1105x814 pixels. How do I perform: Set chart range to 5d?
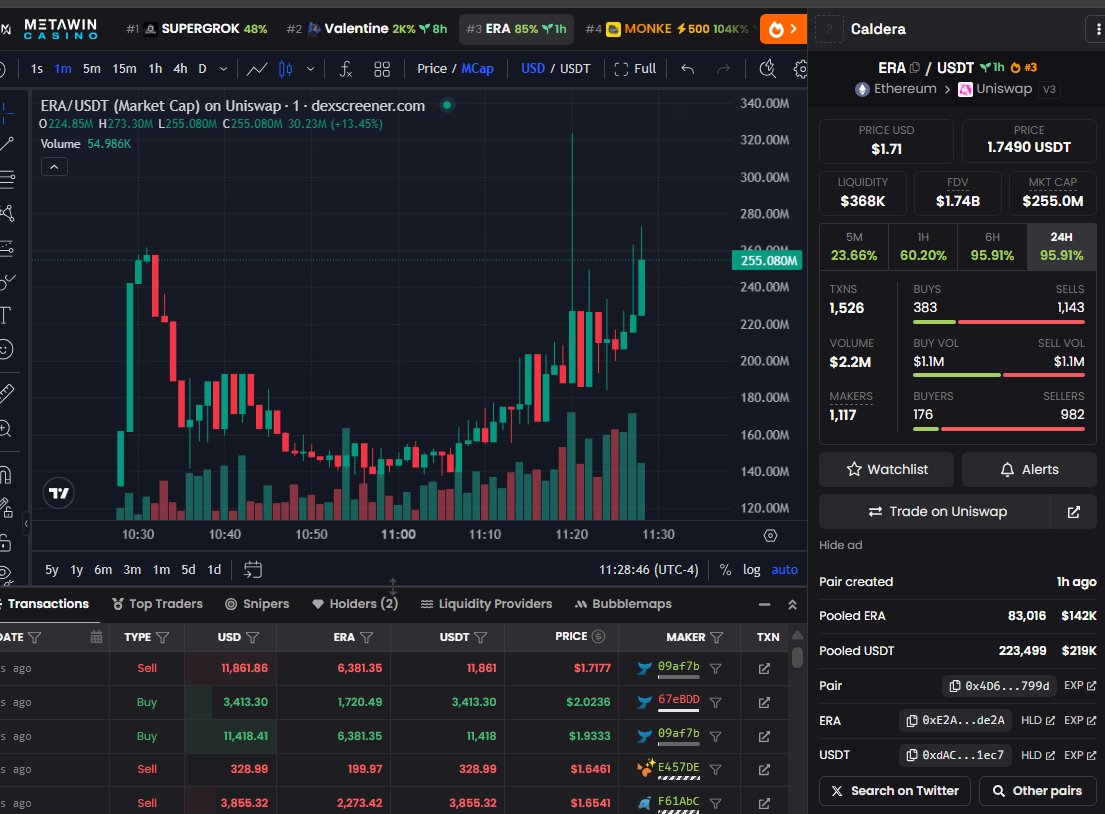pos(188,569)
